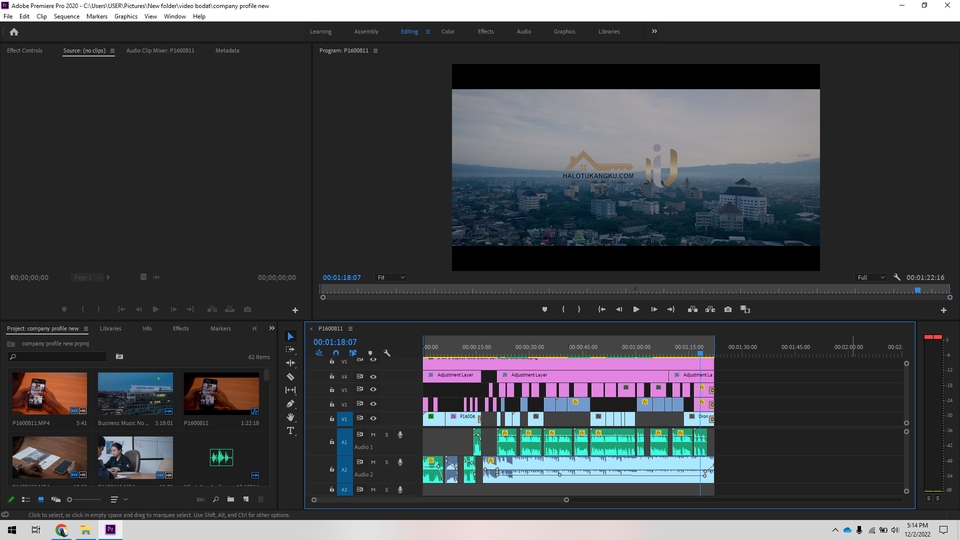The image size is (960, 540).
Task: Toggle V1 track output eye
Action: [373, 419]
